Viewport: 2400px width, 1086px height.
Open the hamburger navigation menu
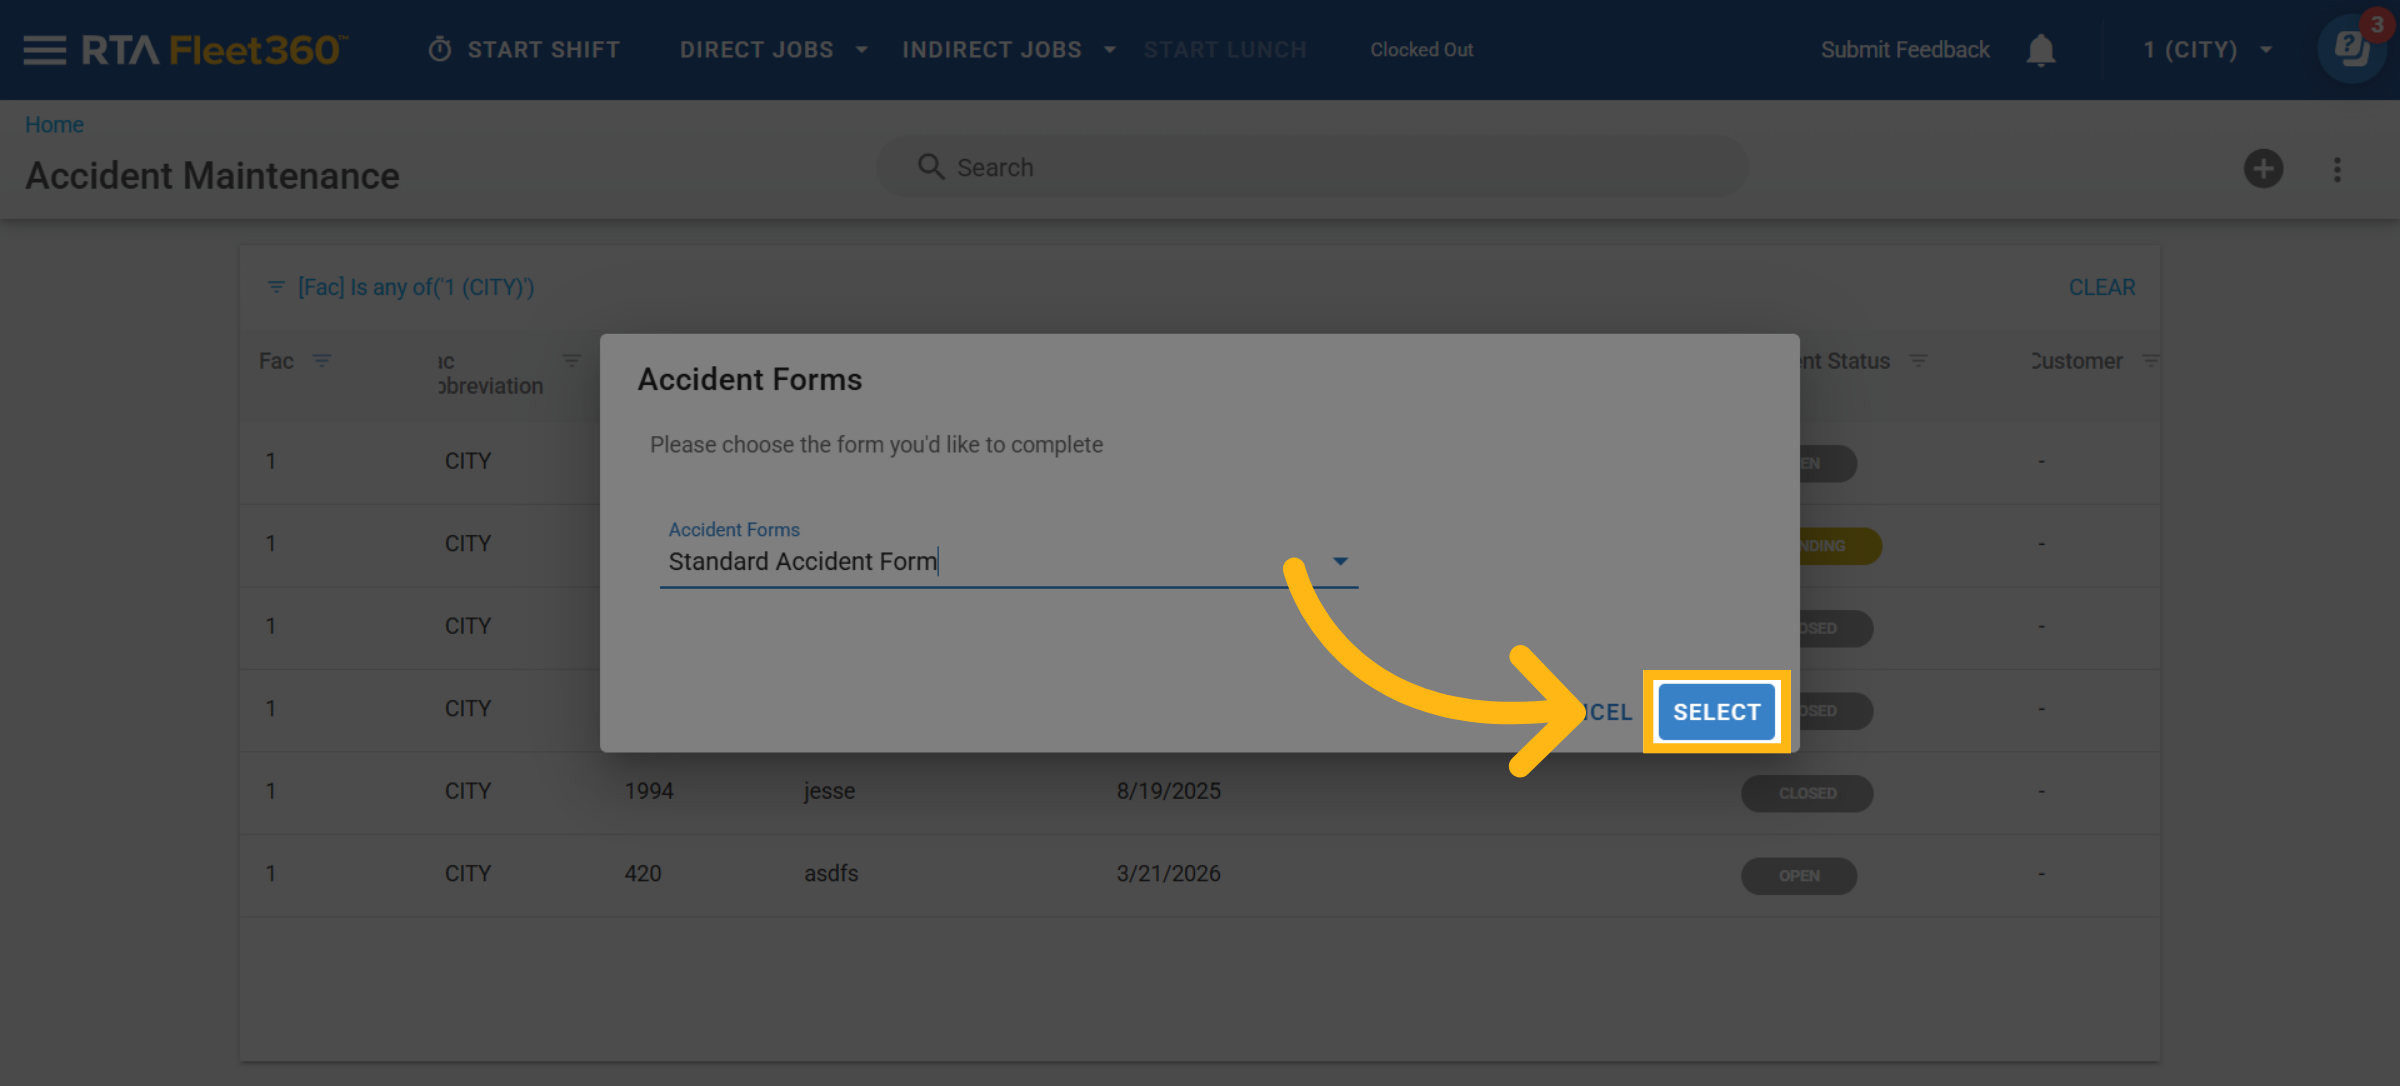click(44, 50)
